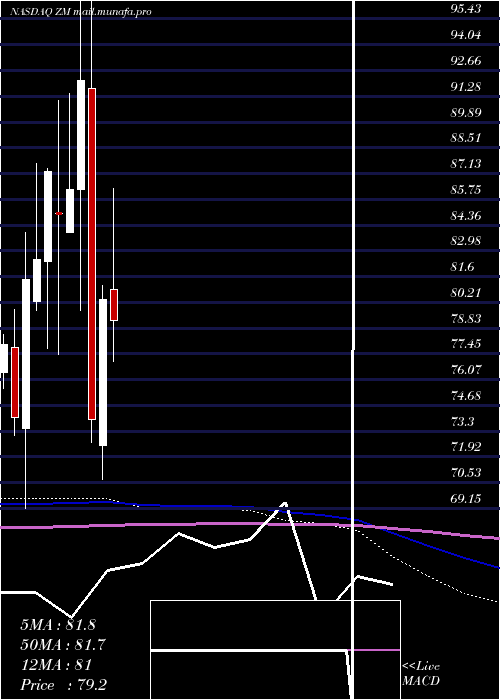Image resolution: width=500 pixels, height=700 pixels.
Task: Select the 76.07 price axis label
Action: (x=466, y=370)
